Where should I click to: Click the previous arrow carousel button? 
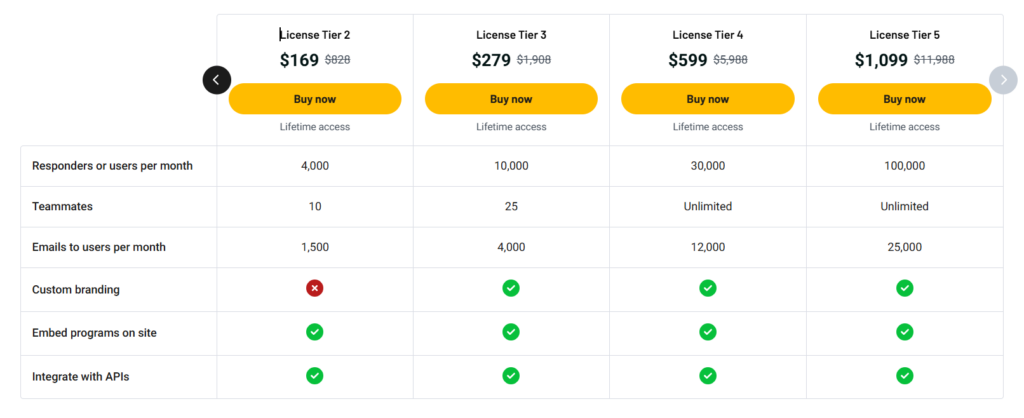click(217, 80)
